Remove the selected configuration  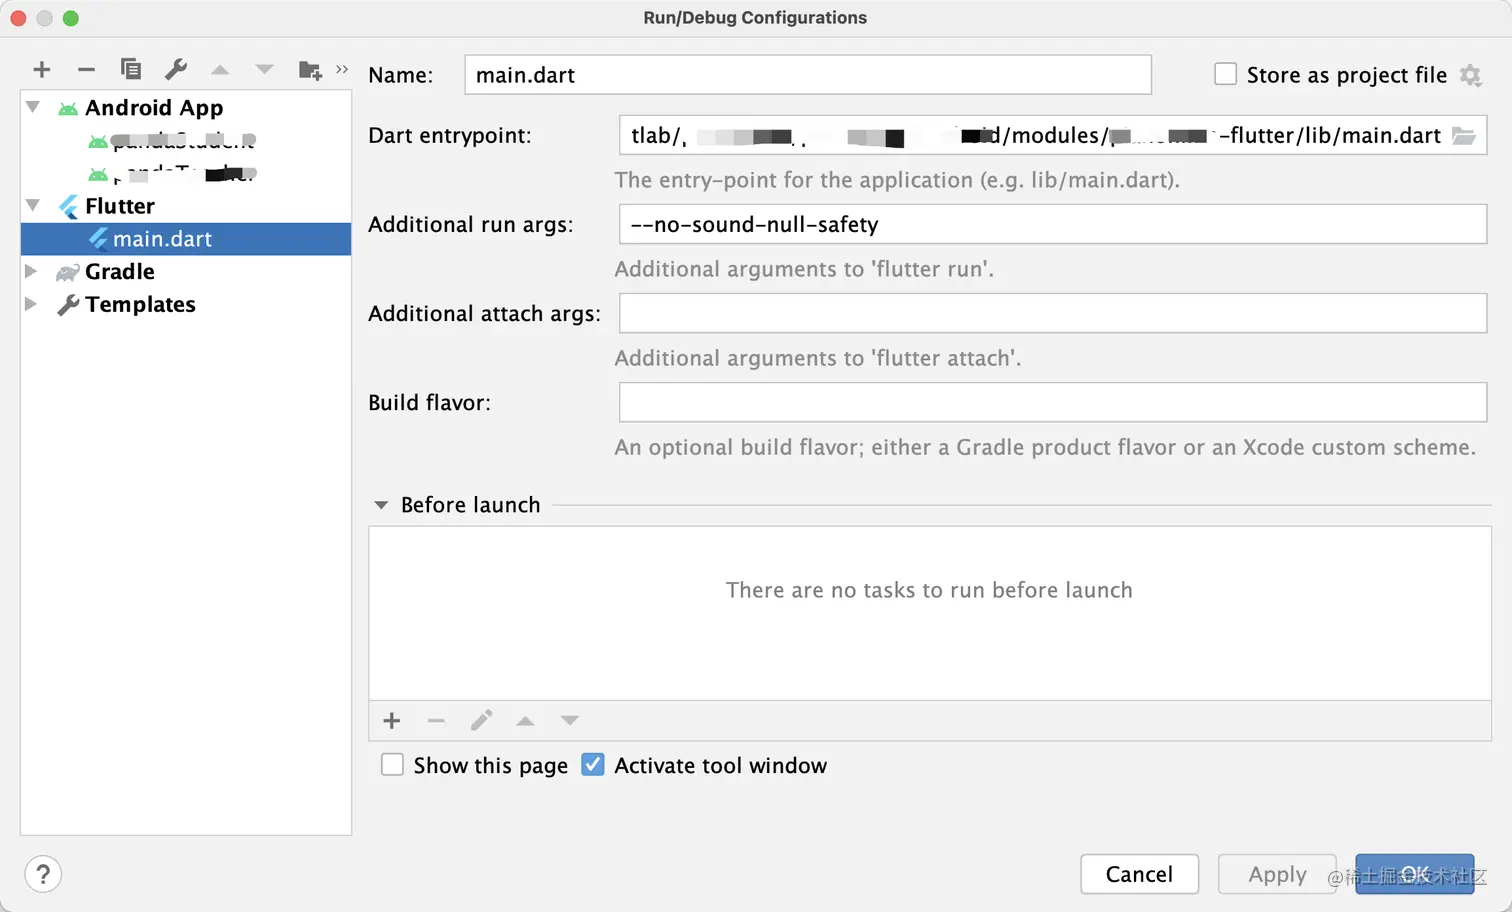pos(86,69)
